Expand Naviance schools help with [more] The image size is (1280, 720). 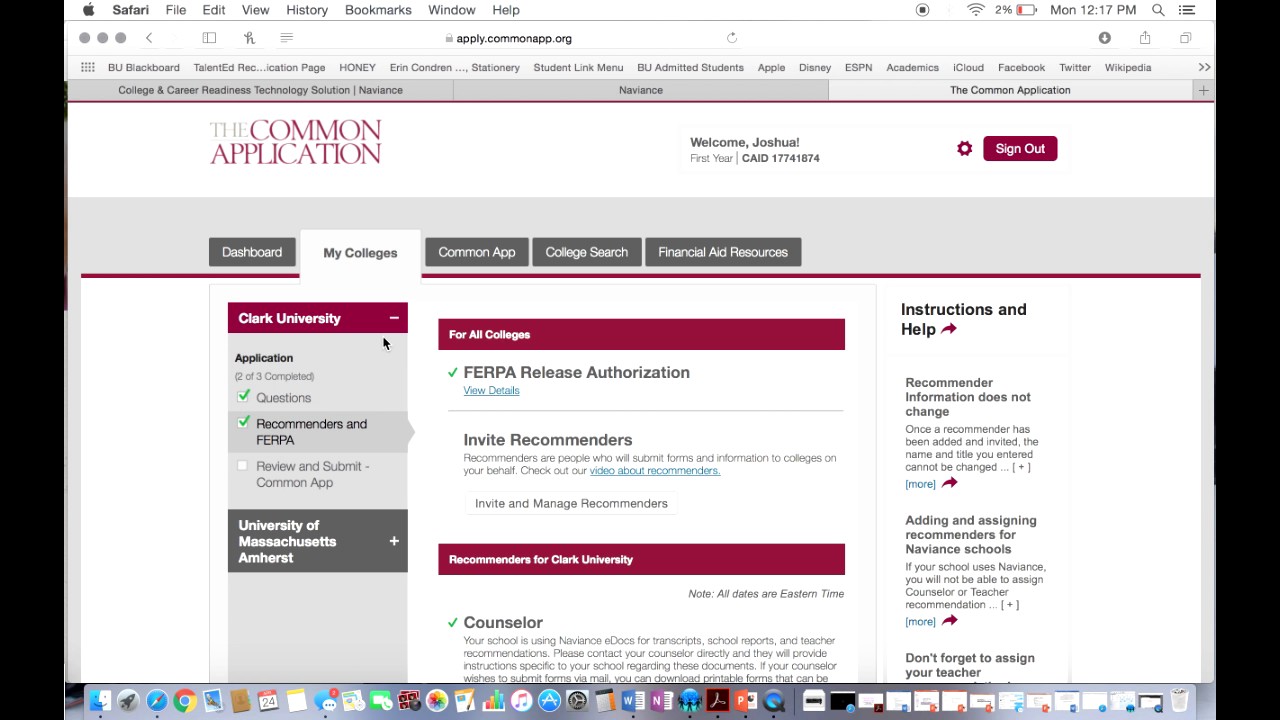point(920,622)
